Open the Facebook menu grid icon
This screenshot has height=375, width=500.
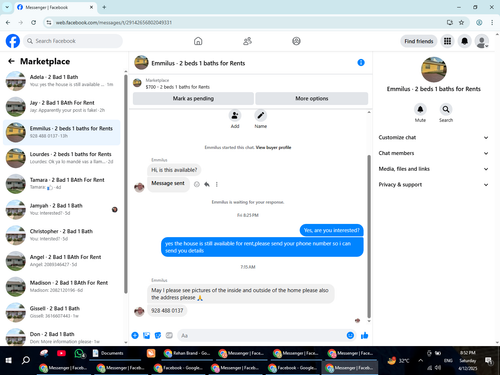pos(447,41)
